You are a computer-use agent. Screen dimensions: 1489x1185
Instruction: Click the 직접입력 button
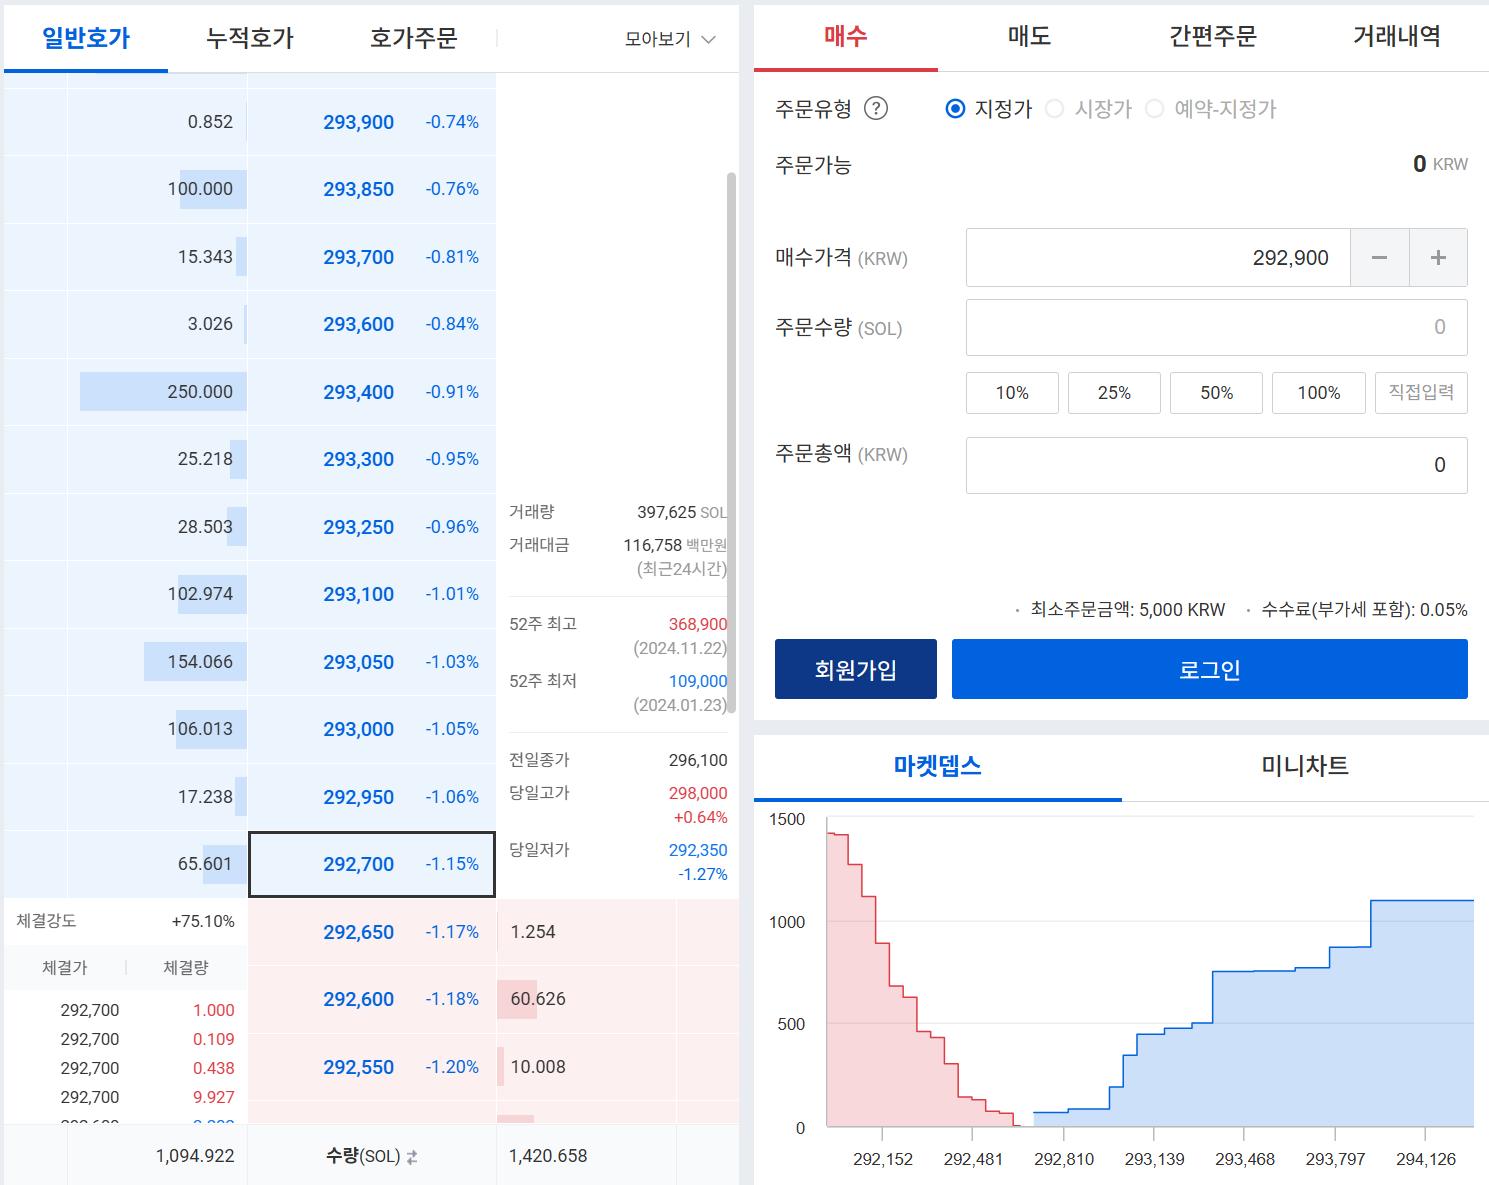click(x=1421, y=393)
